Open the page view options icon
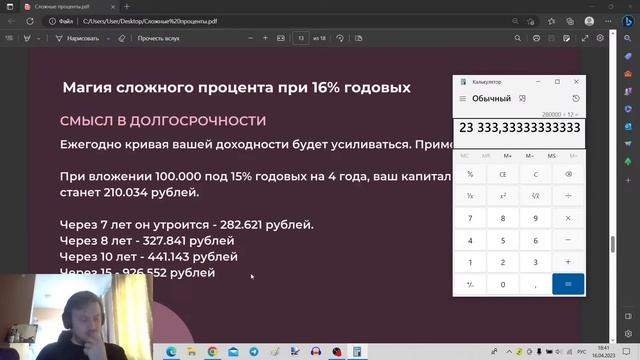Screen dimensions: 640x360 point(359,38)
